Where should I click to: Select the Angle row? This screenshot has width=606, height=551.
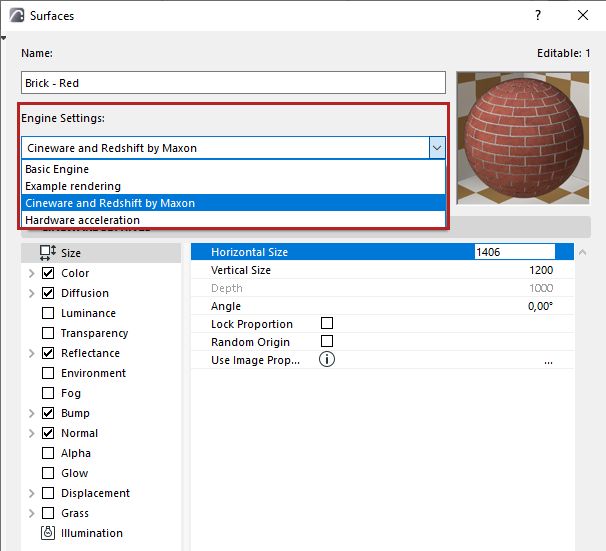(382, 306)
